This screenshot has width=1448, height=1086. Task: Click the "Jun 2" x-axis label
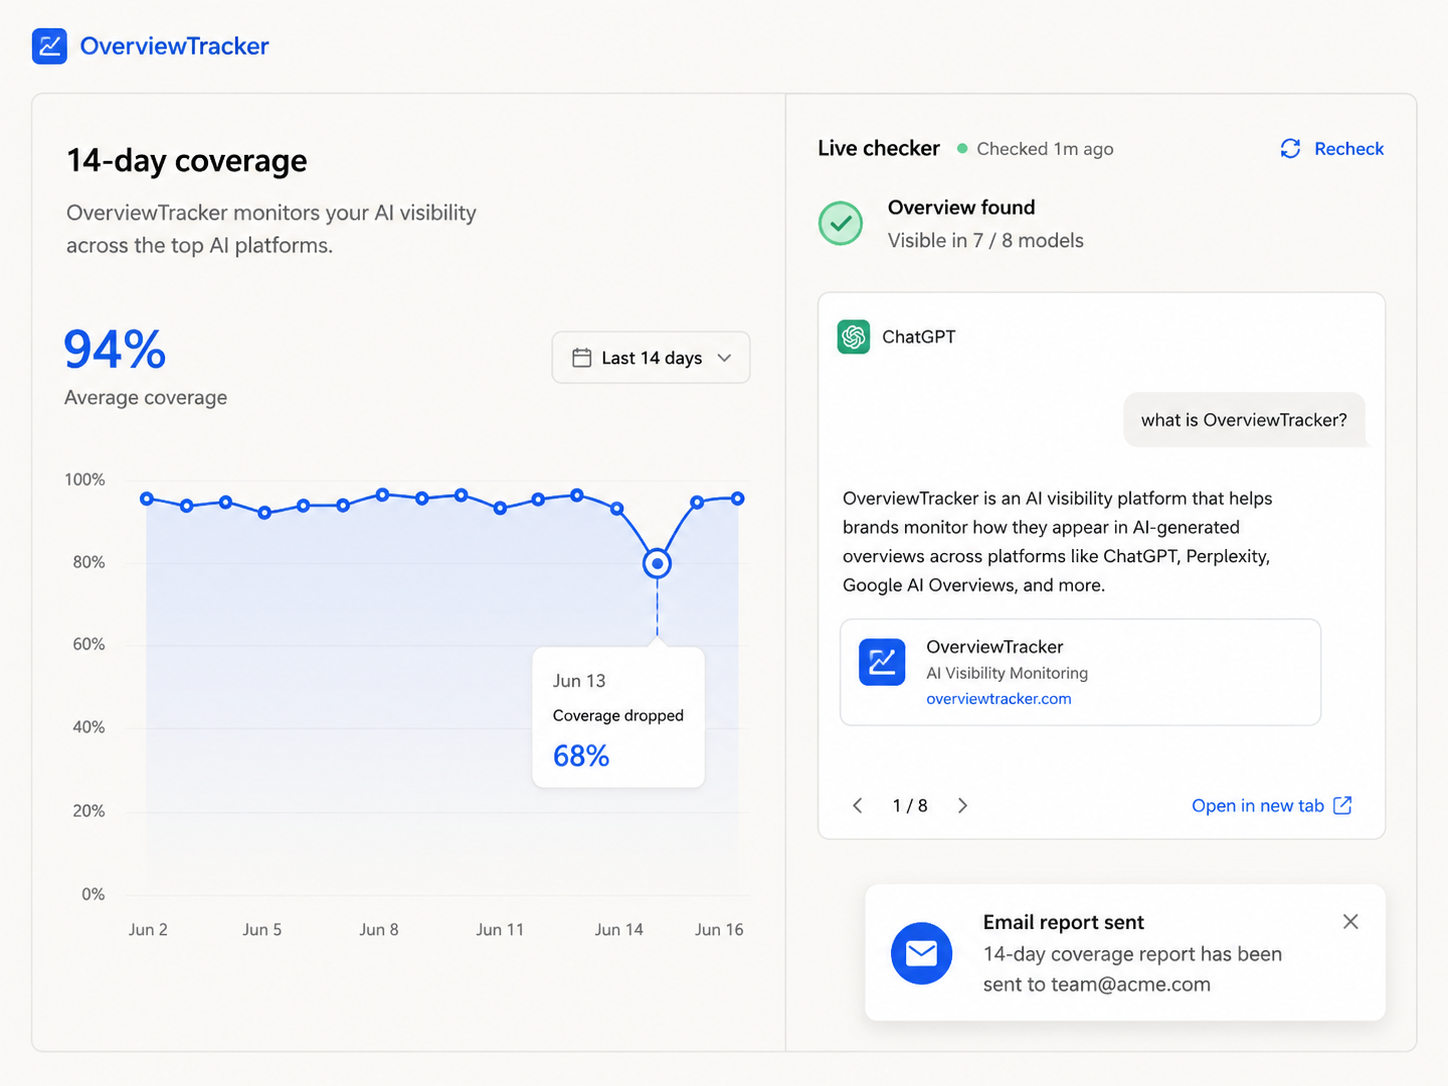pos(148,930)
